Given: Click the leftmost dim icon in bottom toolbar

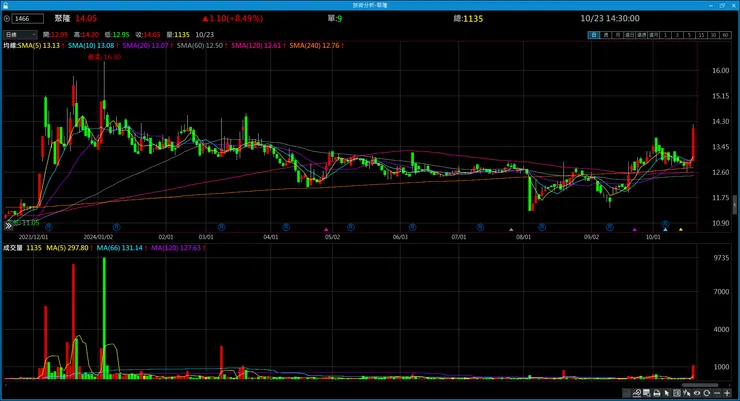Looking at the screenshot, I should [x=627, y=393].
